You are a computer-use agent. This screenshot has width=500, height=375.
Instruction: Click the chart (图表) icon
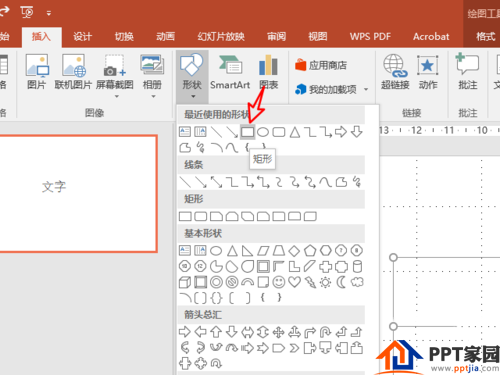pyautogui.click(x=269, y=72)
